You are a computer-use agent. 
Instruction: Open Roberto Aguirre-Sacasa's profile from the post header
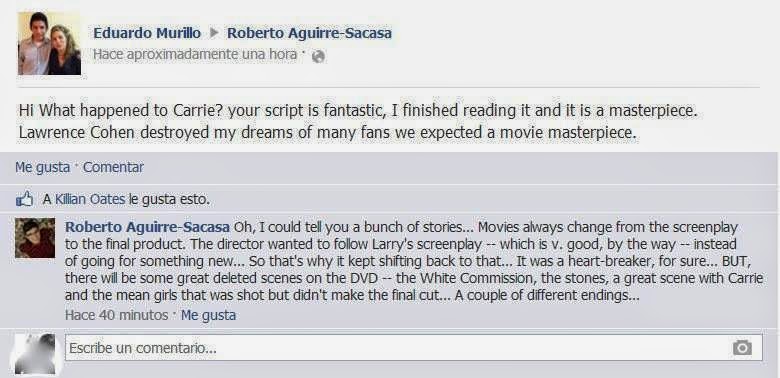(x=309, y=33)
